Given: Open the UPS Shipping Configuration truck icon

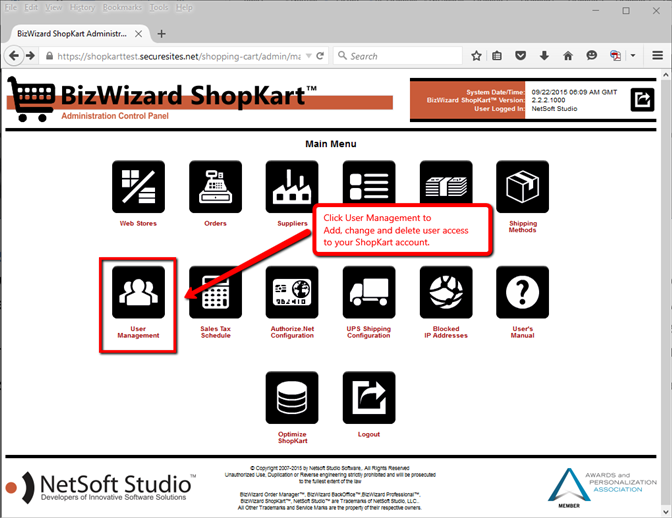Looking at the screenshot, I should pyautogui.click(x=369, y=292).
